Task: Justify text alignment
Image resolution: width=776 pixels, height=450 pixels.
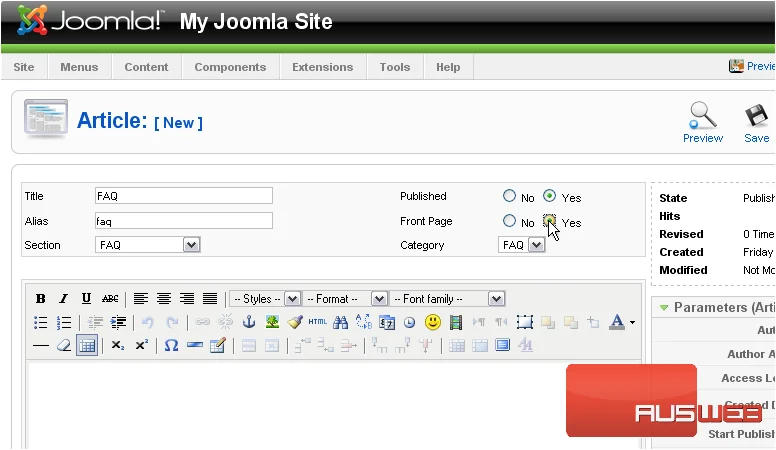Action: tap(210, 299)
